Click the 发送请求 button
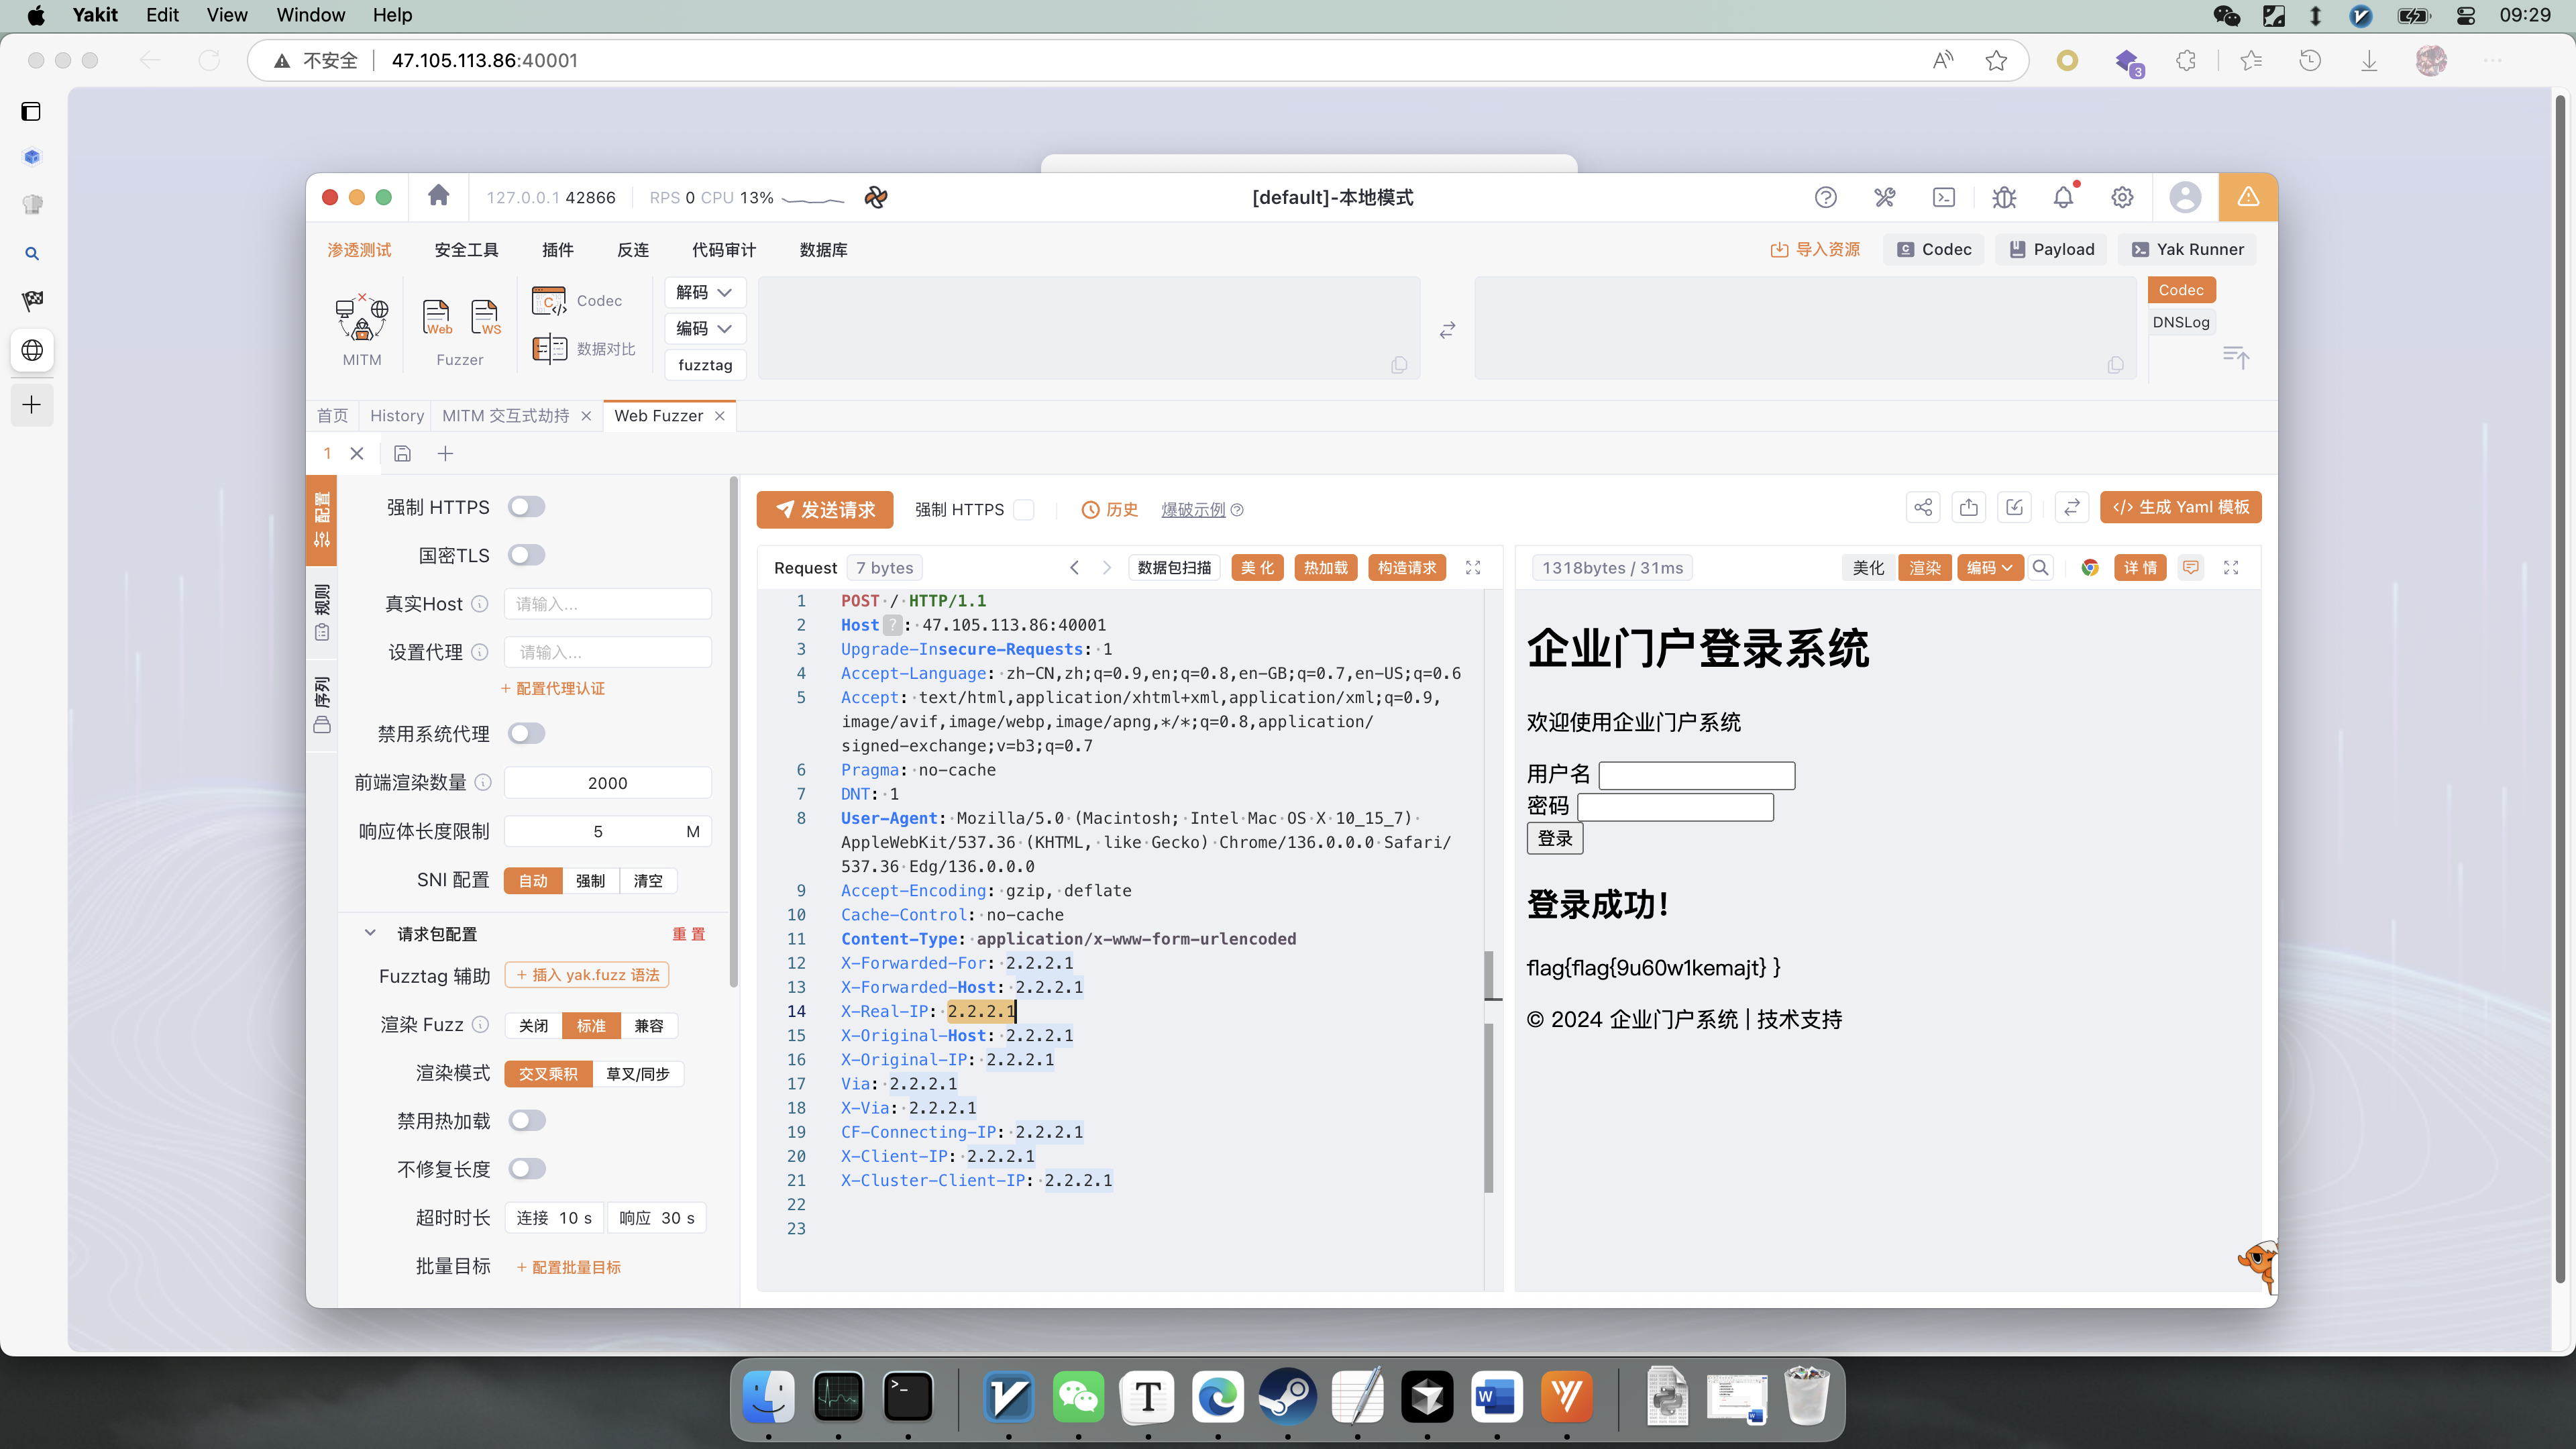2576x1449 pixels. click(x=825, y=510)
